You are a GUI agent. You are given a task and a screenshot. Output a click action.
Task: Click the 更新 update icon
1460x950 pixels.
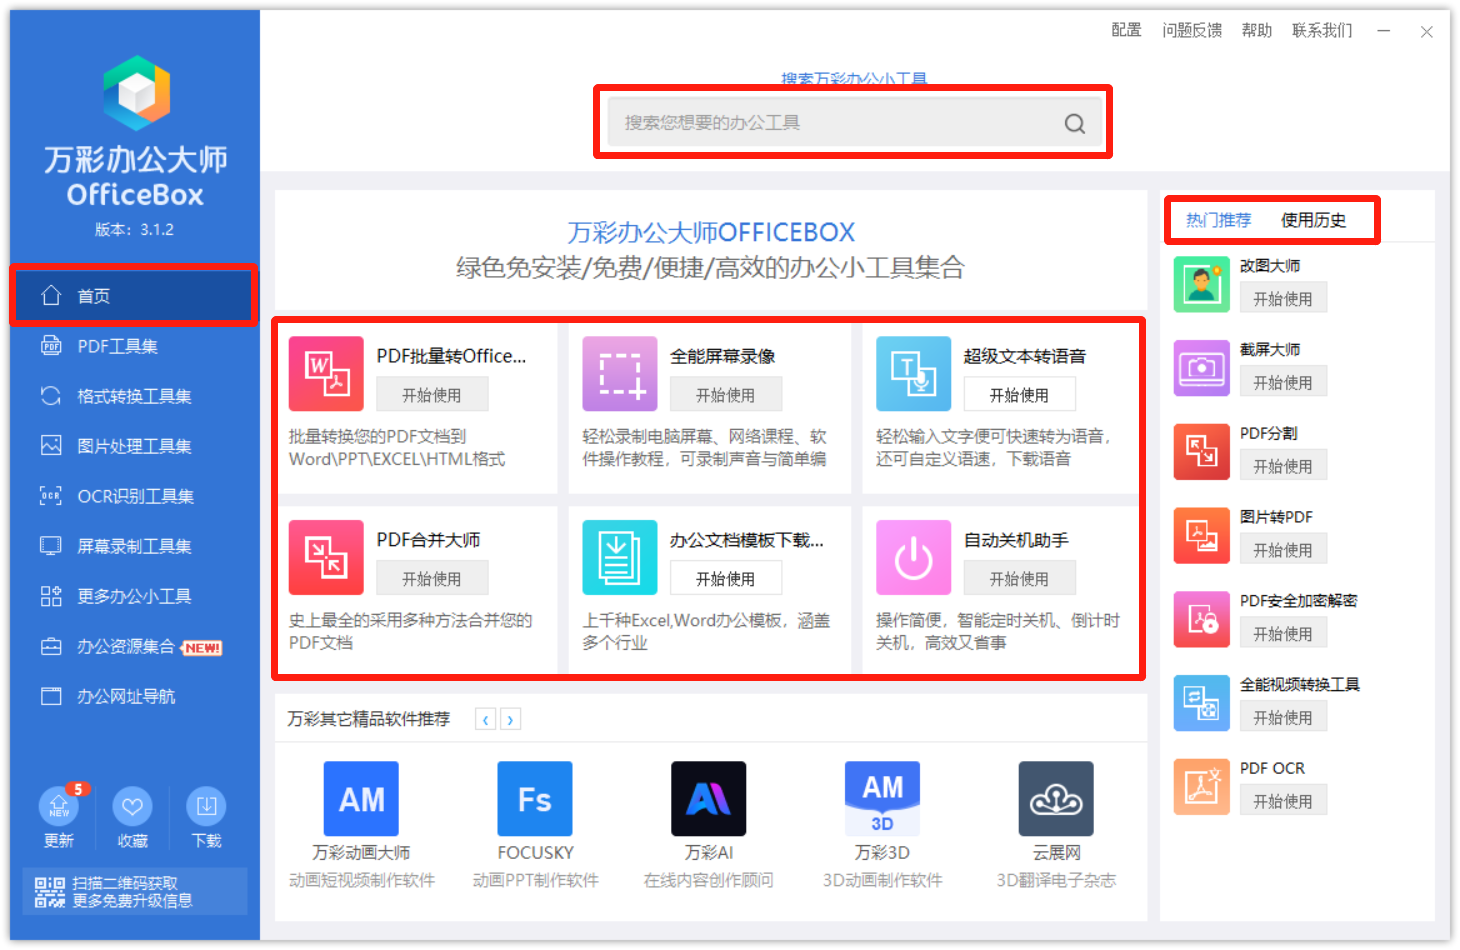pos(59,806)
